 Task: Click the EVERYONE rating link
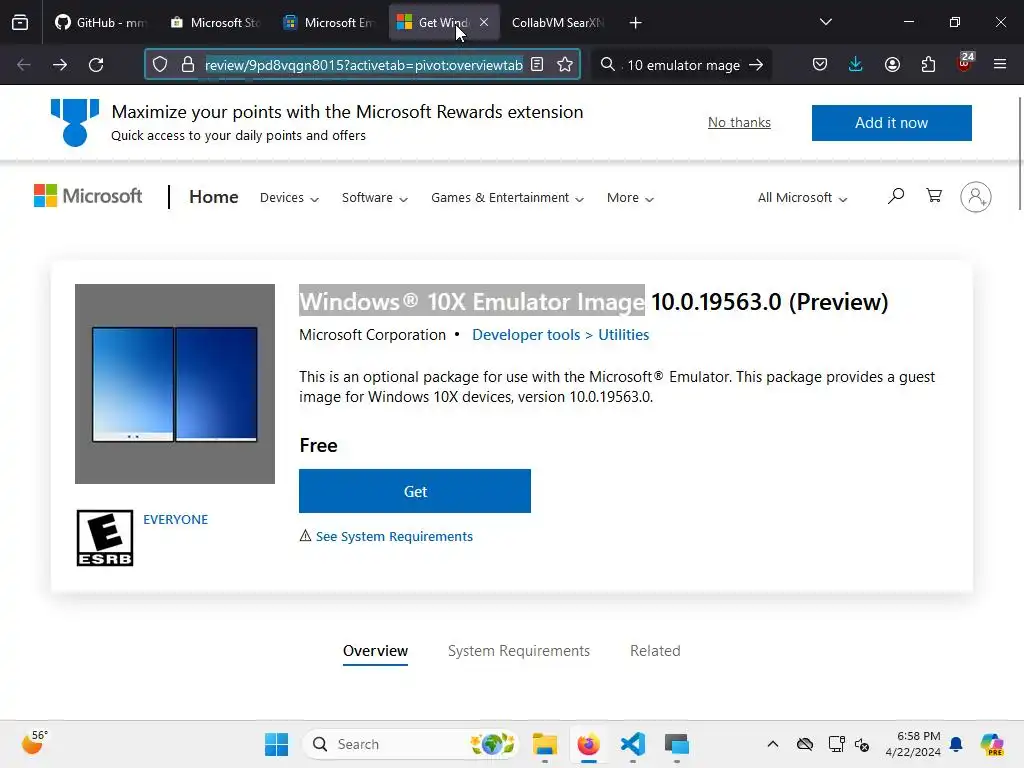(176, 520)
